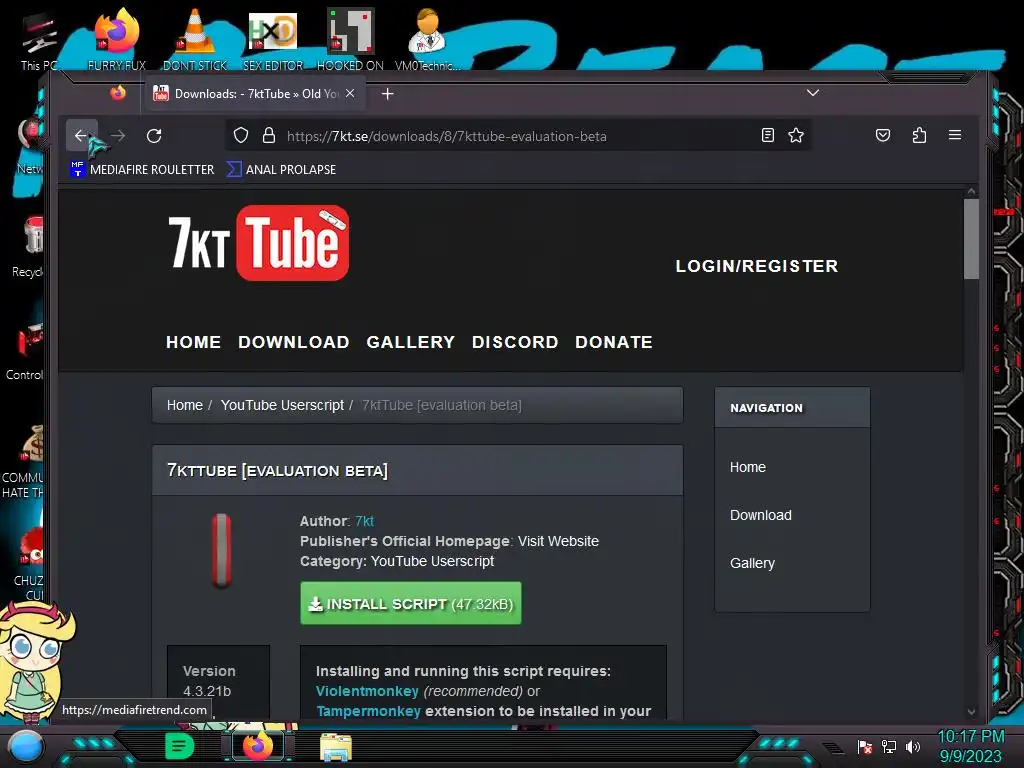Expand the list all tabs chevron
1024x768 pixels.
812,93
